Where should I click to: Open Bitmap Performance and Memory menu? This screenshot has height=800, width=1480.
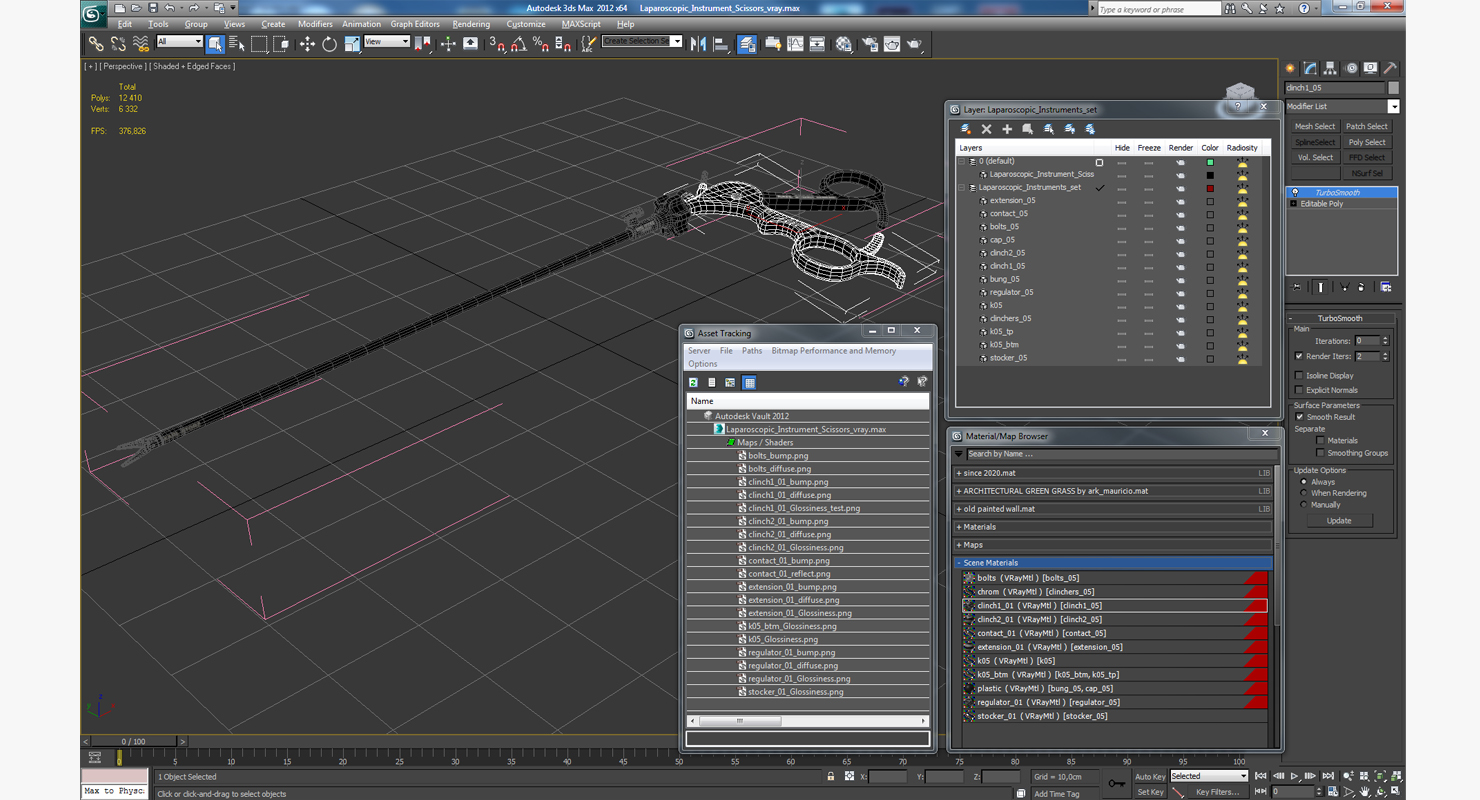[834, 351]
